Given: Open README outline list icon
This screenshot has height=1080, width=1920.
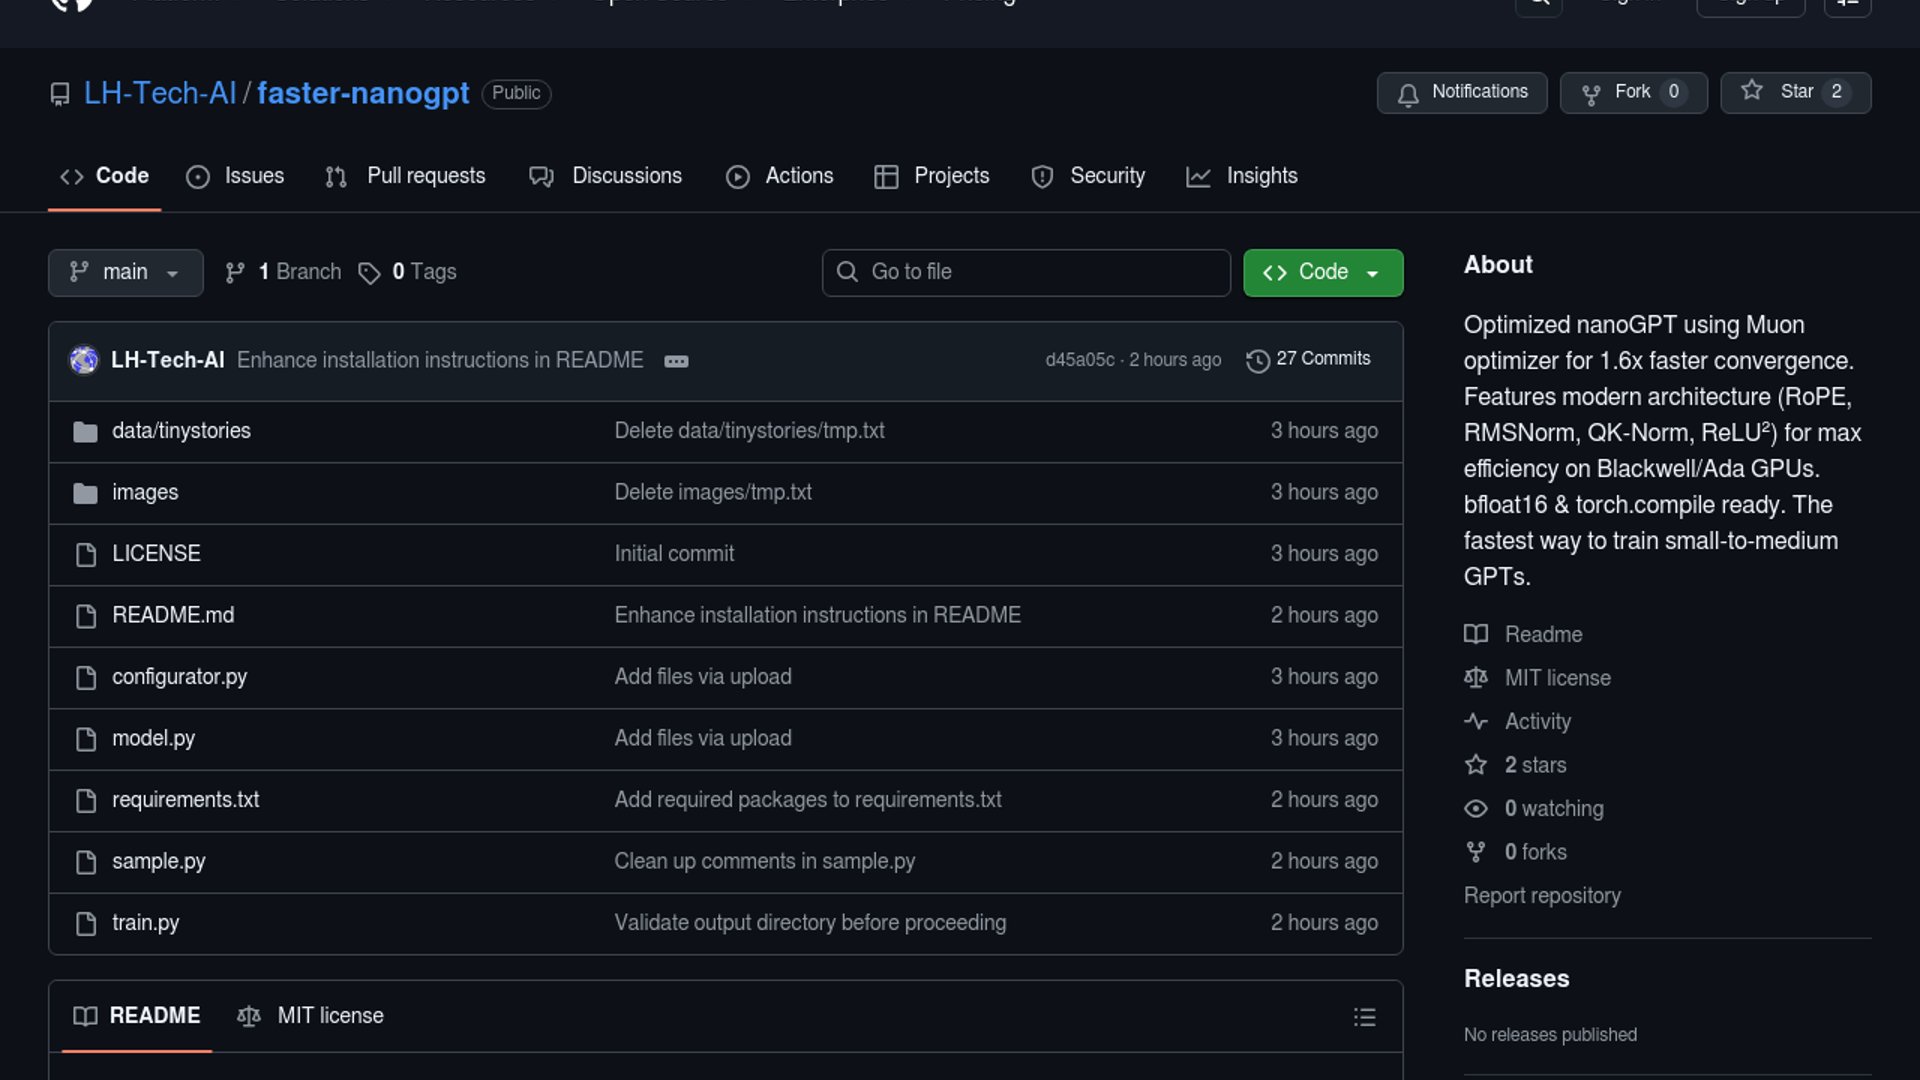Looking at the screenshot, I should pyautogui.click(x=1364, y=1017).
